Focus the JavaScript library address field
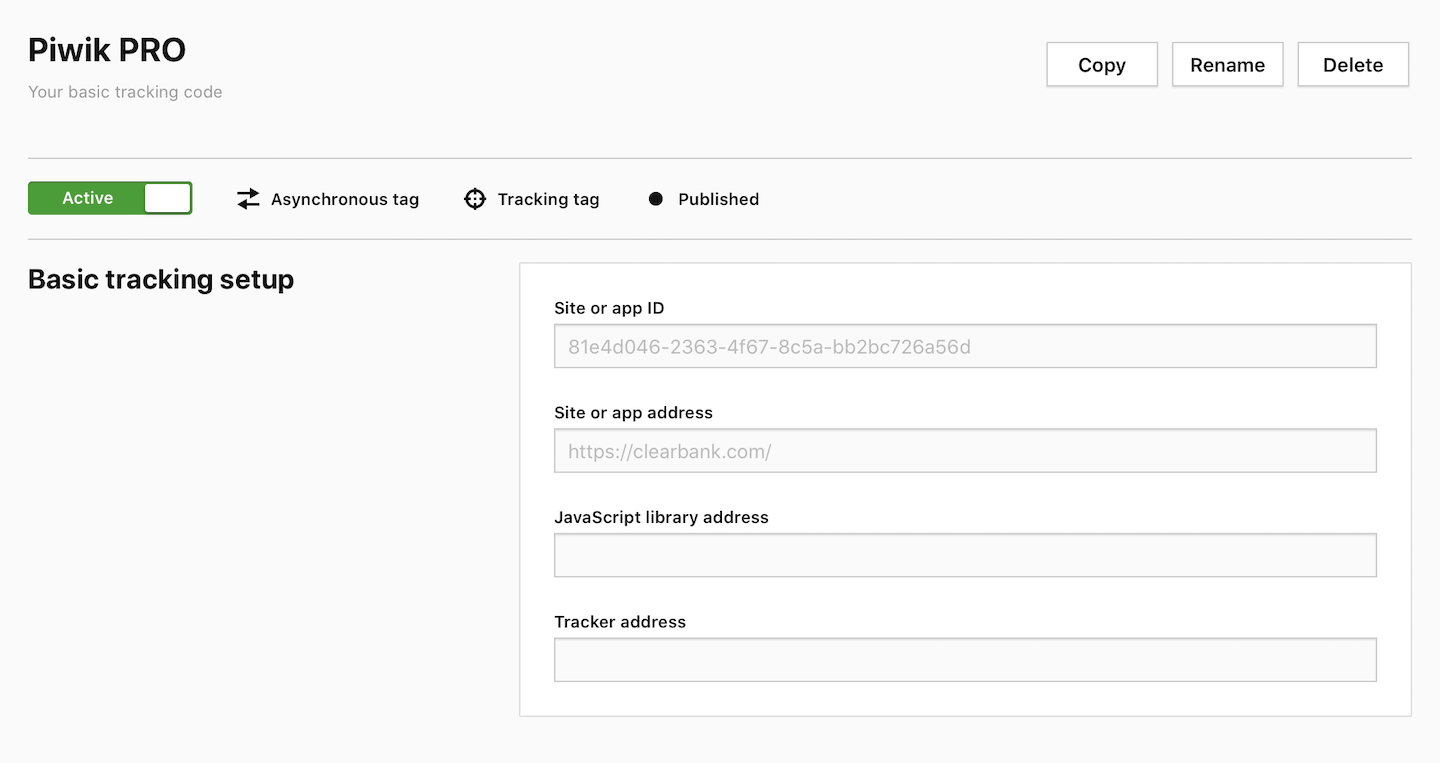Viewport: 1440px width, 763px height. 965,555
